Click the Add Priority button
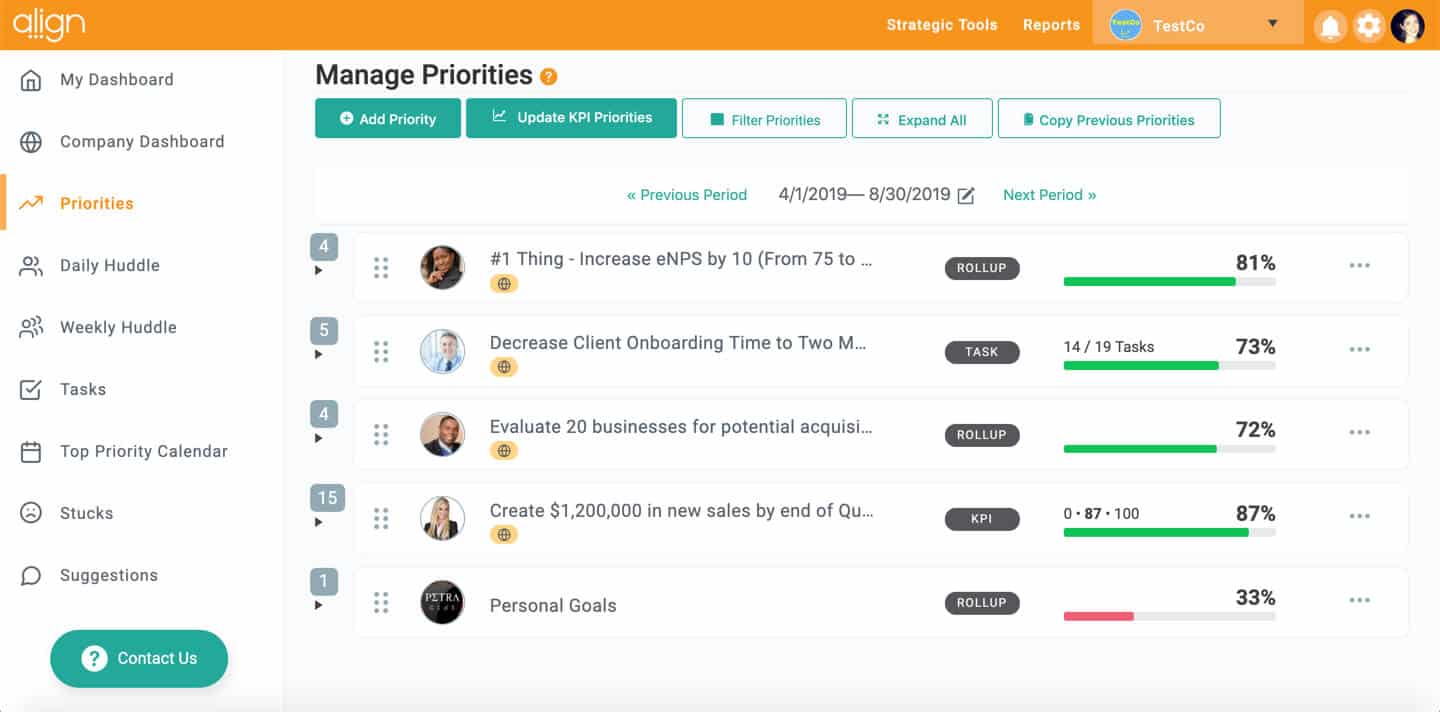This screenshot has width=1440, height=712. click(387, 118)
